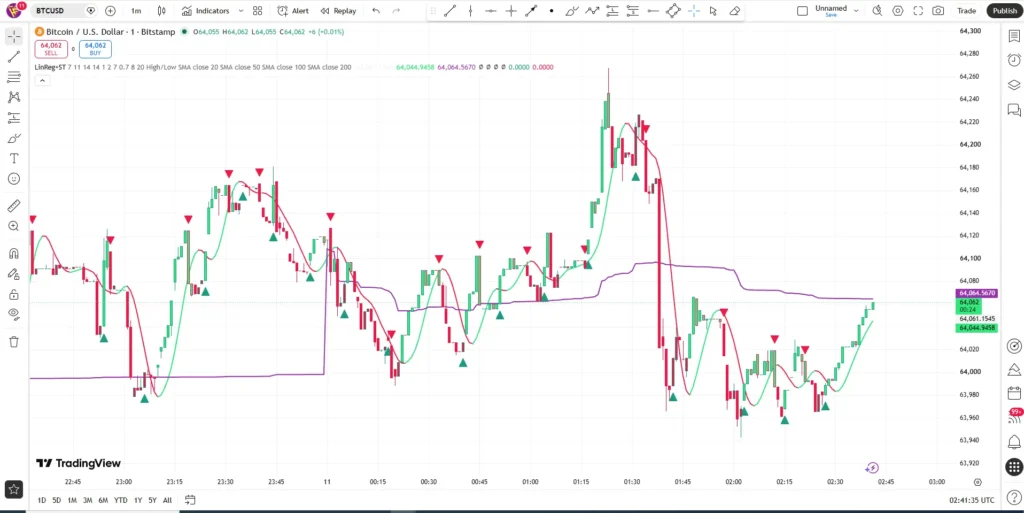
Task: Take a chart snapshot with camera icon
Action: coord(938,10)
